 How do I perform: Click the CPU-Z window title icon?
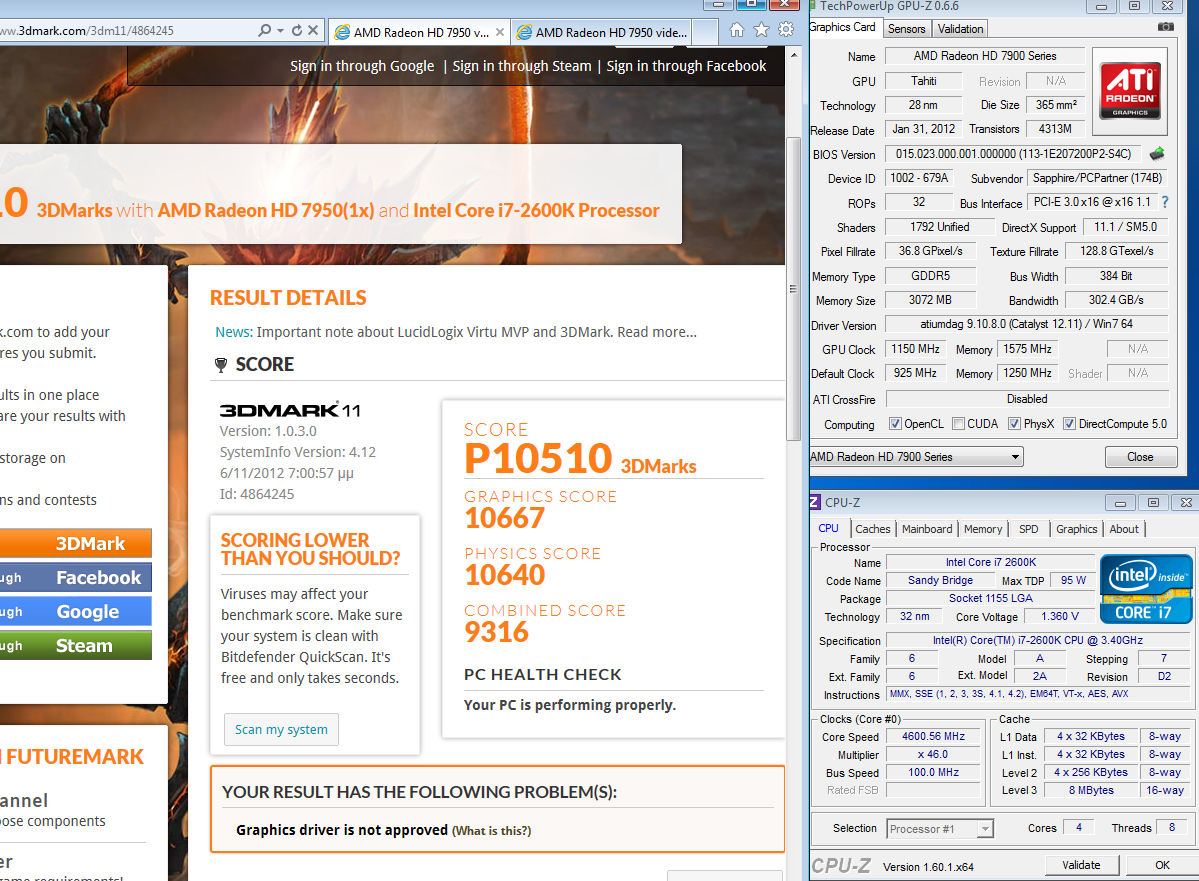tap(814, 502)
